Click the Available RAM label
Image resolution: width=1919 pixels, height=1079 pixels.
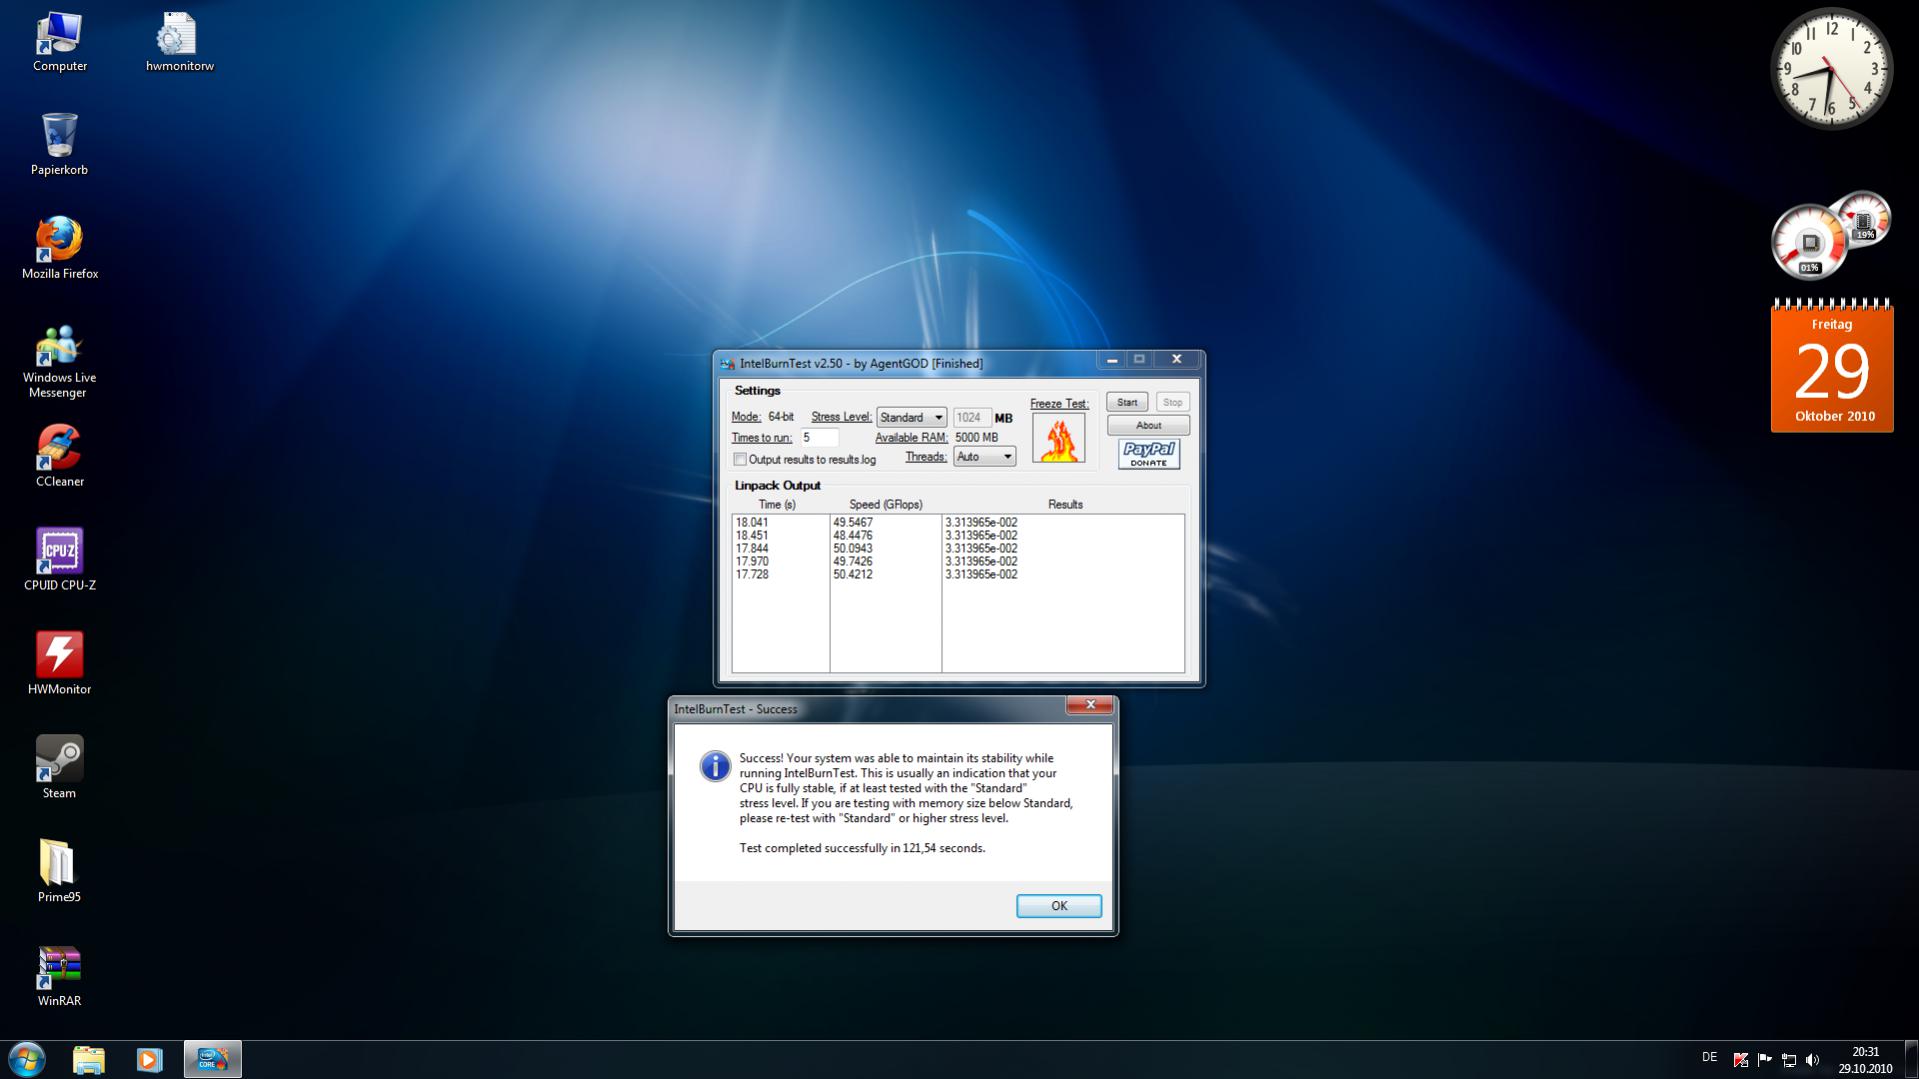[911, 438]
